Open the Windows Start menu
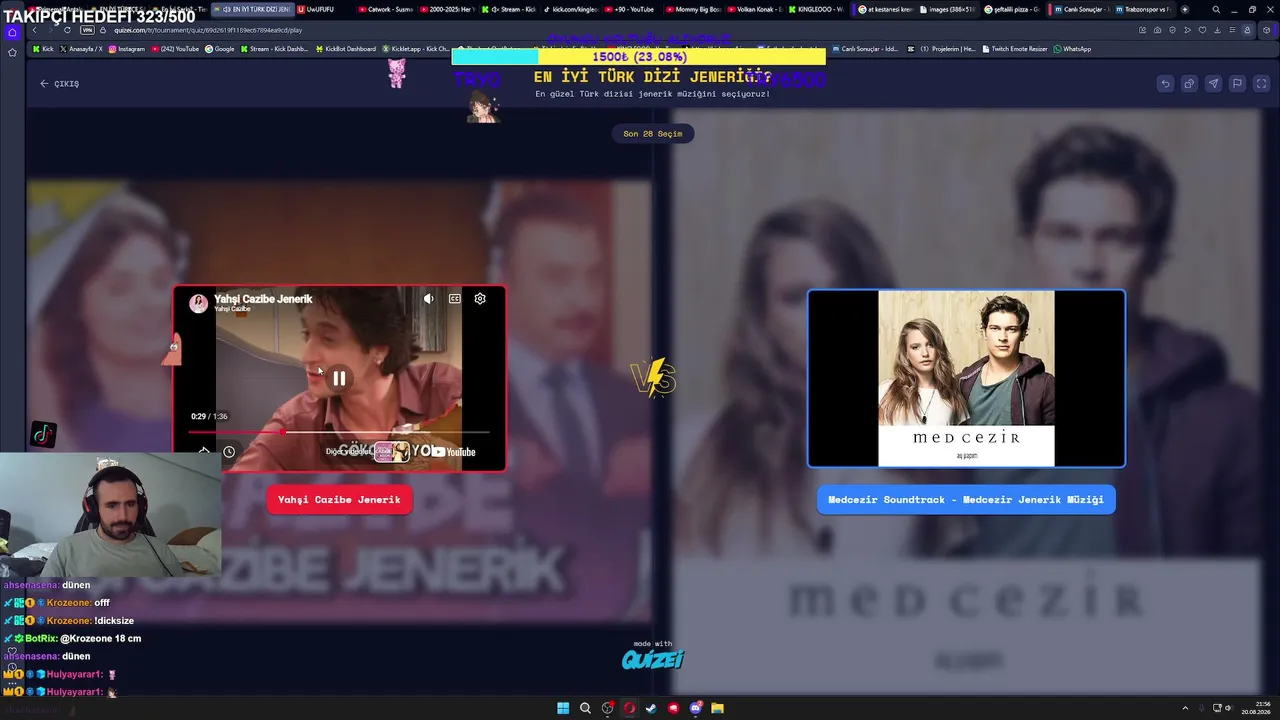This screenshot has height=720, width=1280. tap(563, 708)
